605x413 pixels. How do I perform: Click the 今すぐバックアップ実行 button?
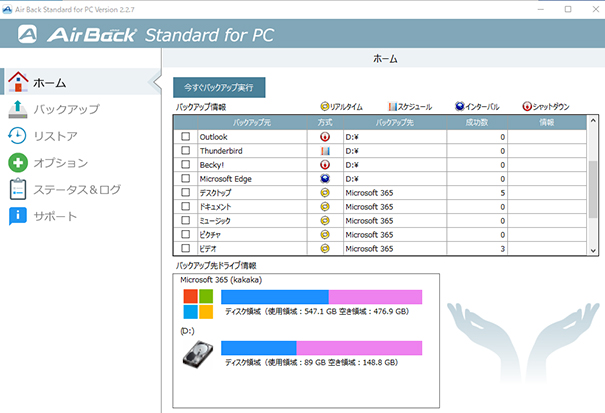pyautogui.click(x=219, y=88)
